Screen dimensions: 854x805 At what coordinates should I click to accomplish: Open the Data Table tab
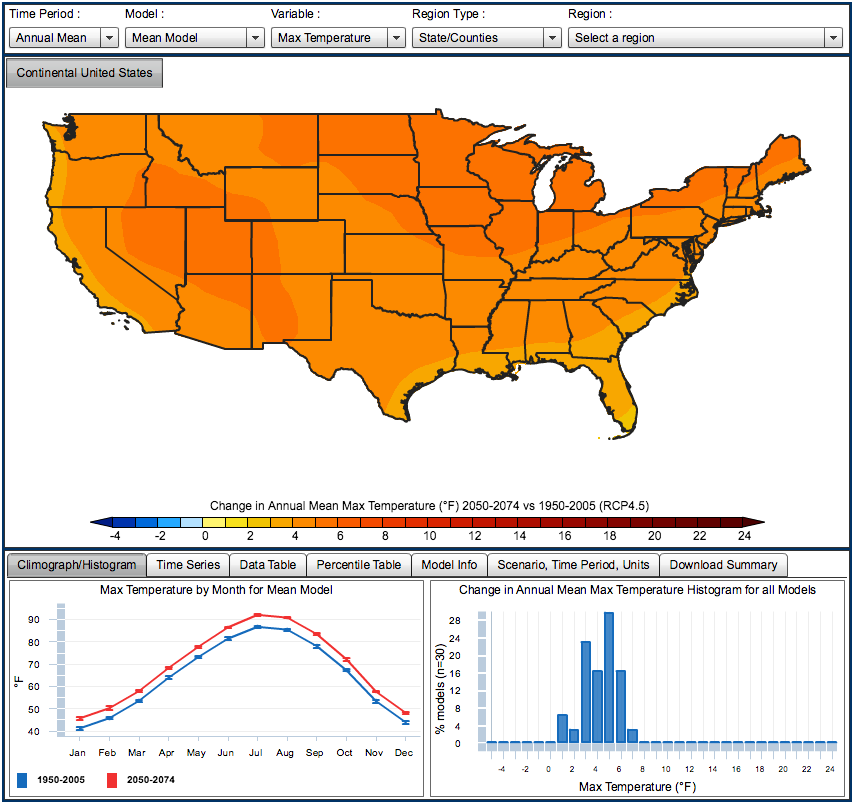tap(267, 565)
